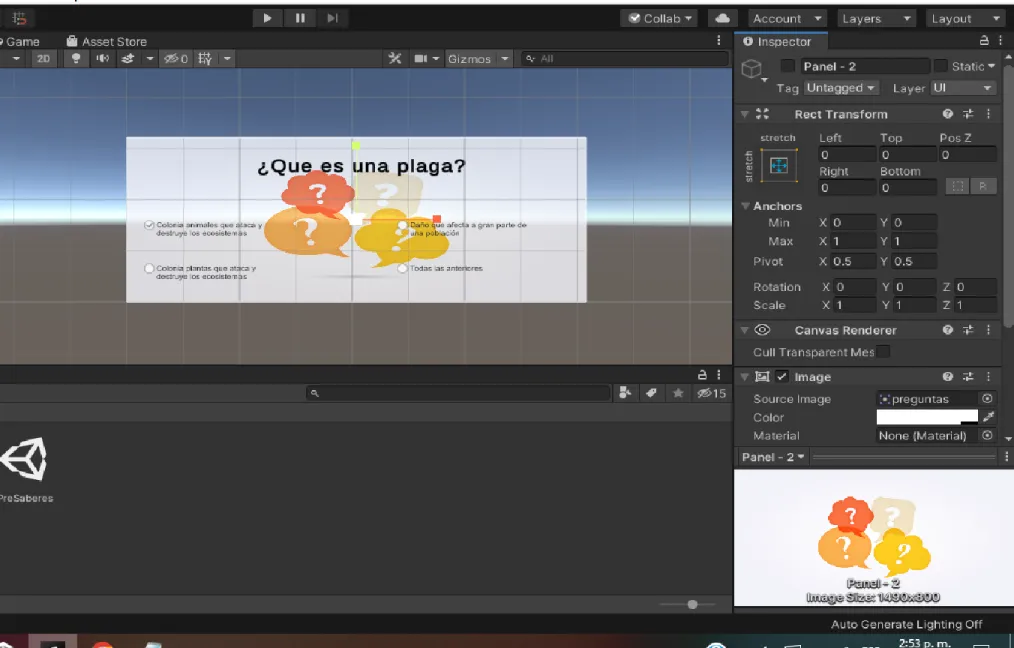Open the Layer UI dropdown
The height and width of the screenshot is (648, 1014).
pyautogui.click(x=962, y=88)
